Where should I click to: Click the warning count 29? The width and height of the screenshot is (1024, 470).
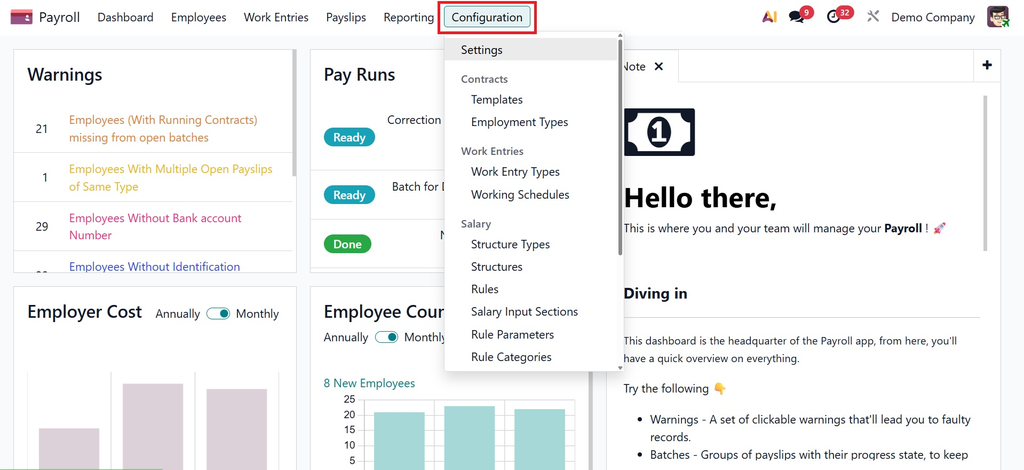(x=42, y=227)
